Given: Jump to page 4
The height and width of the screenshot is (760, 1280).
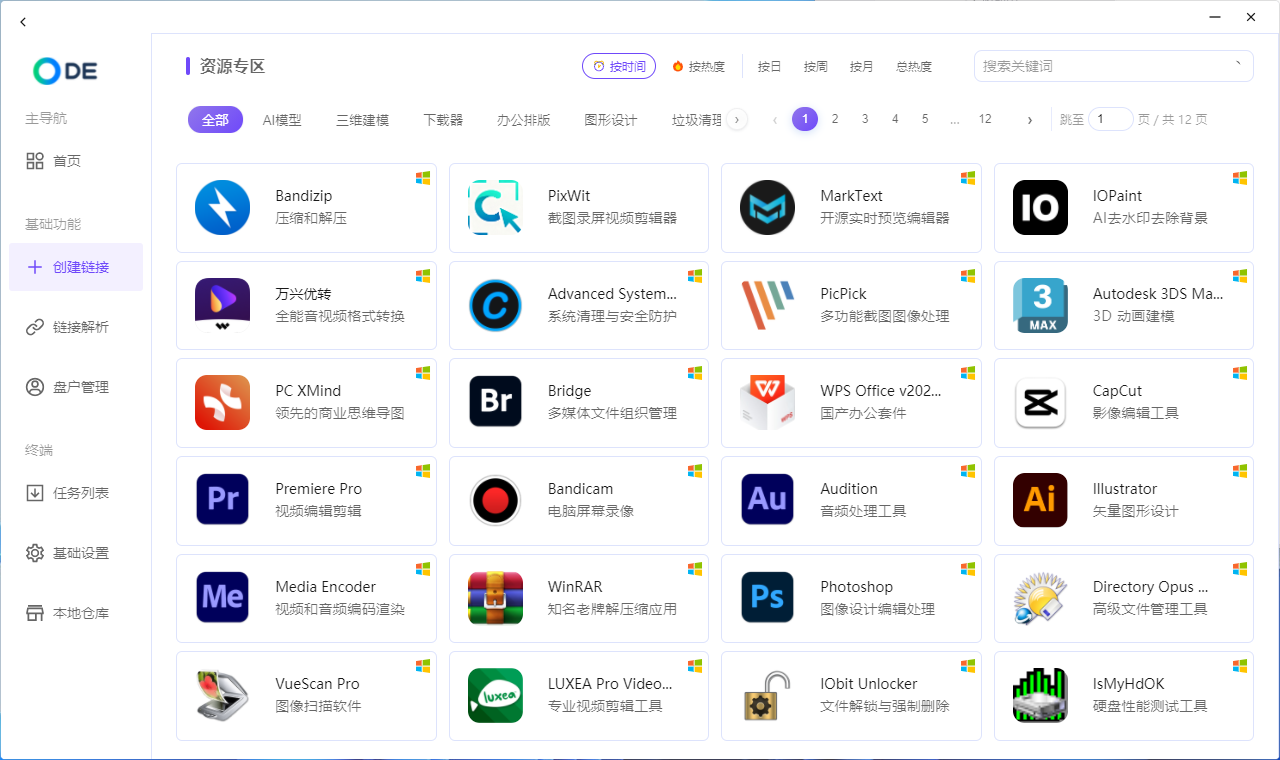Looking at the screenshot, I should click(895, 119).
